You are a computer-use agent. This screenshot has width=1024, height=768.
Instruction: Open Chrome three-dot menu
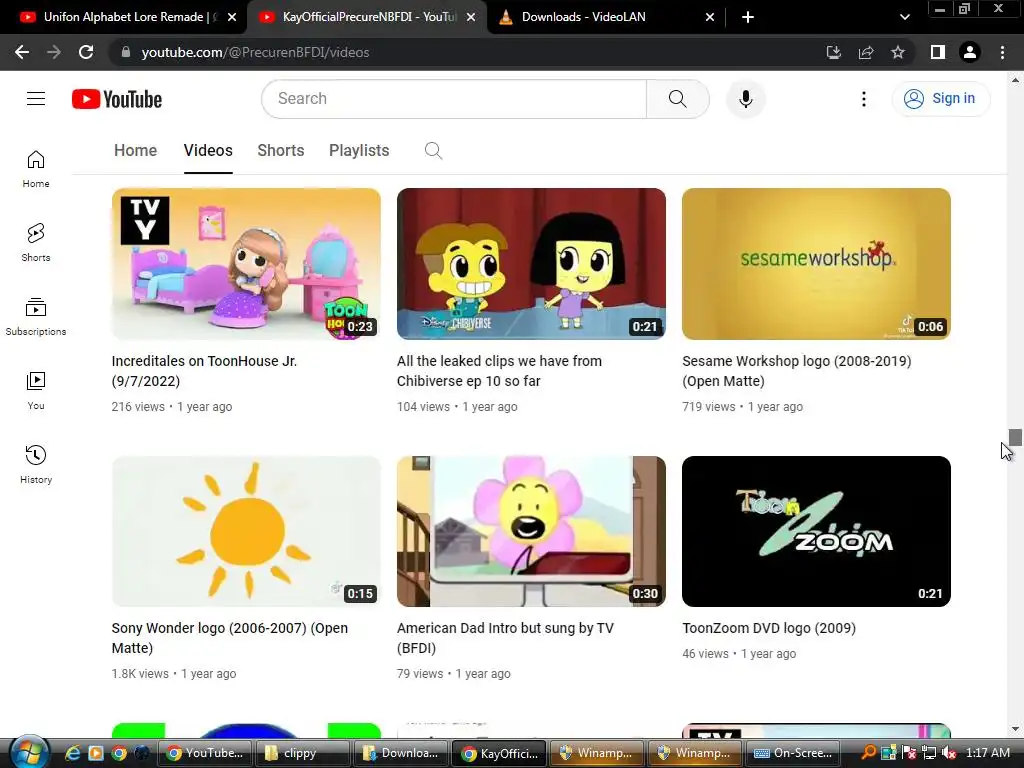(x=1002, y=52)
